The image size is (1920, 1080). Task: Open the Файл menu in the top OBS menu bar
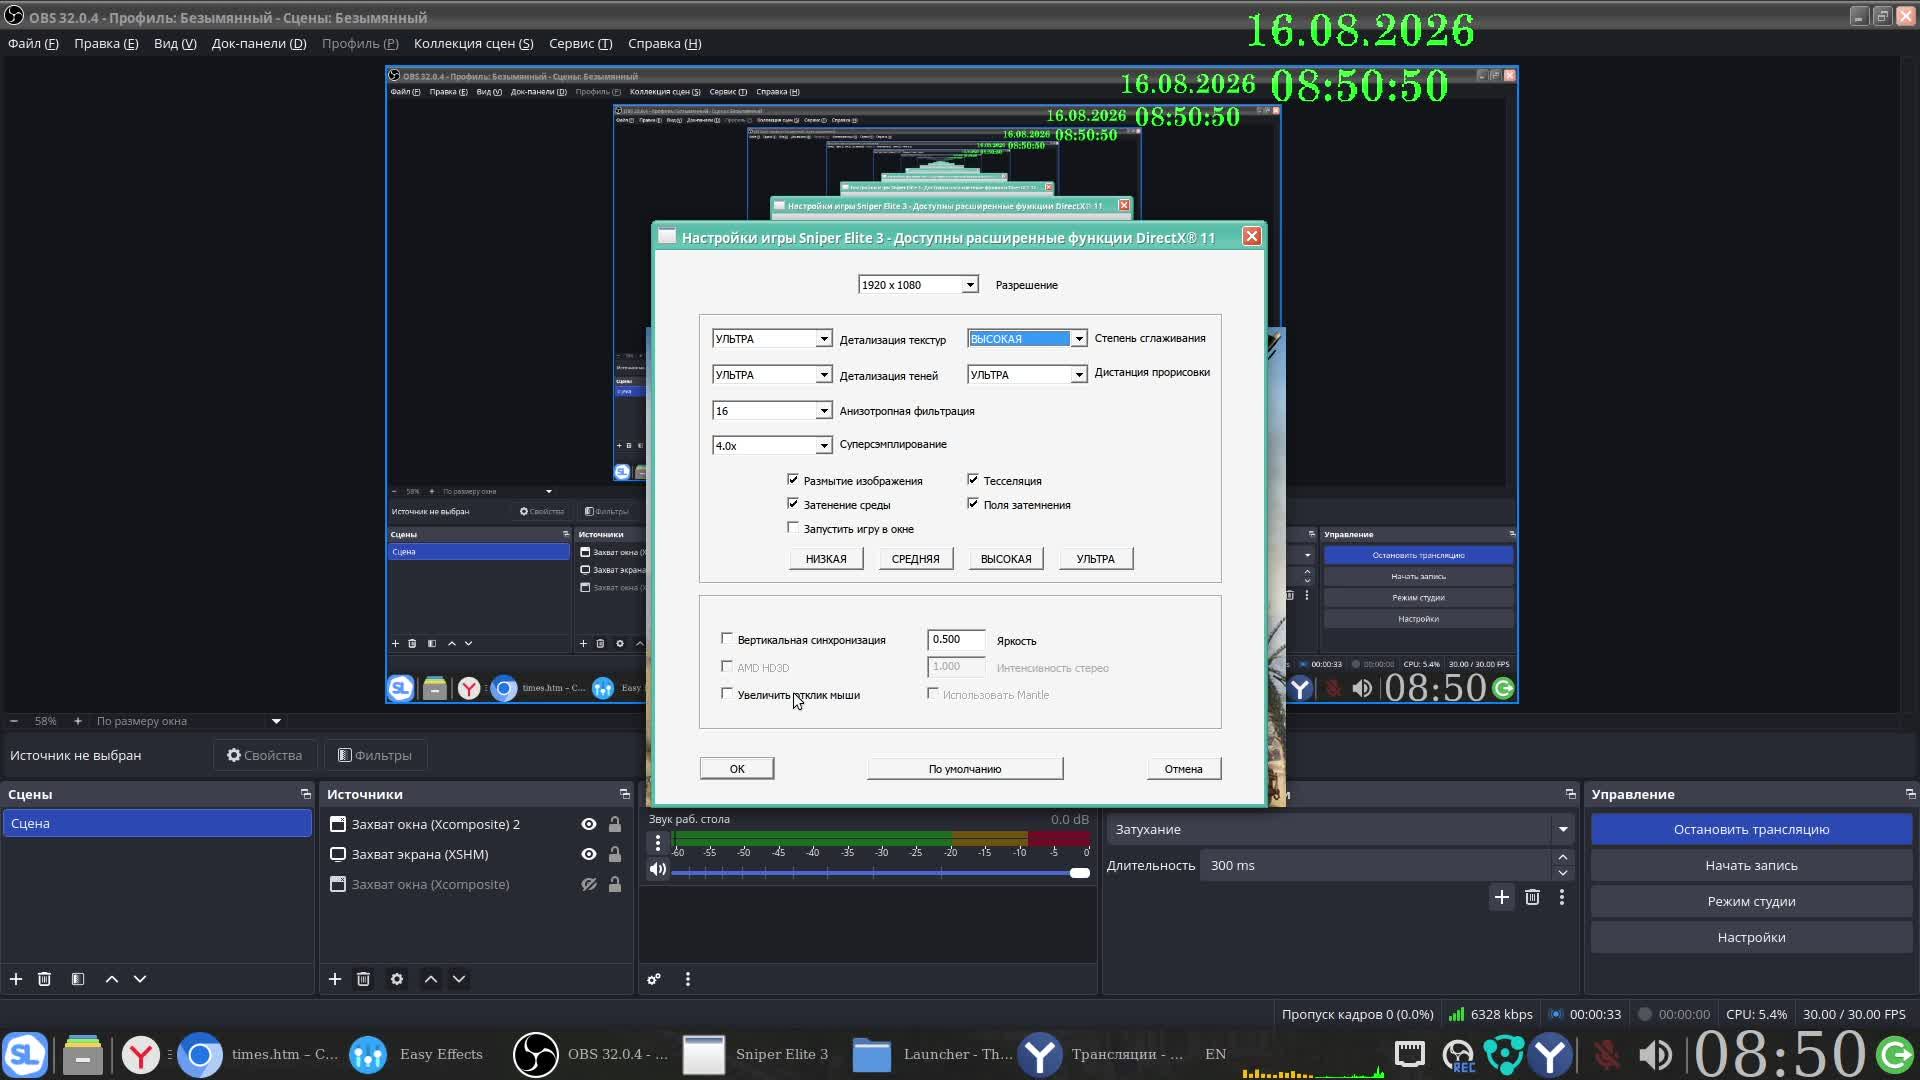[x=33, y=44]
